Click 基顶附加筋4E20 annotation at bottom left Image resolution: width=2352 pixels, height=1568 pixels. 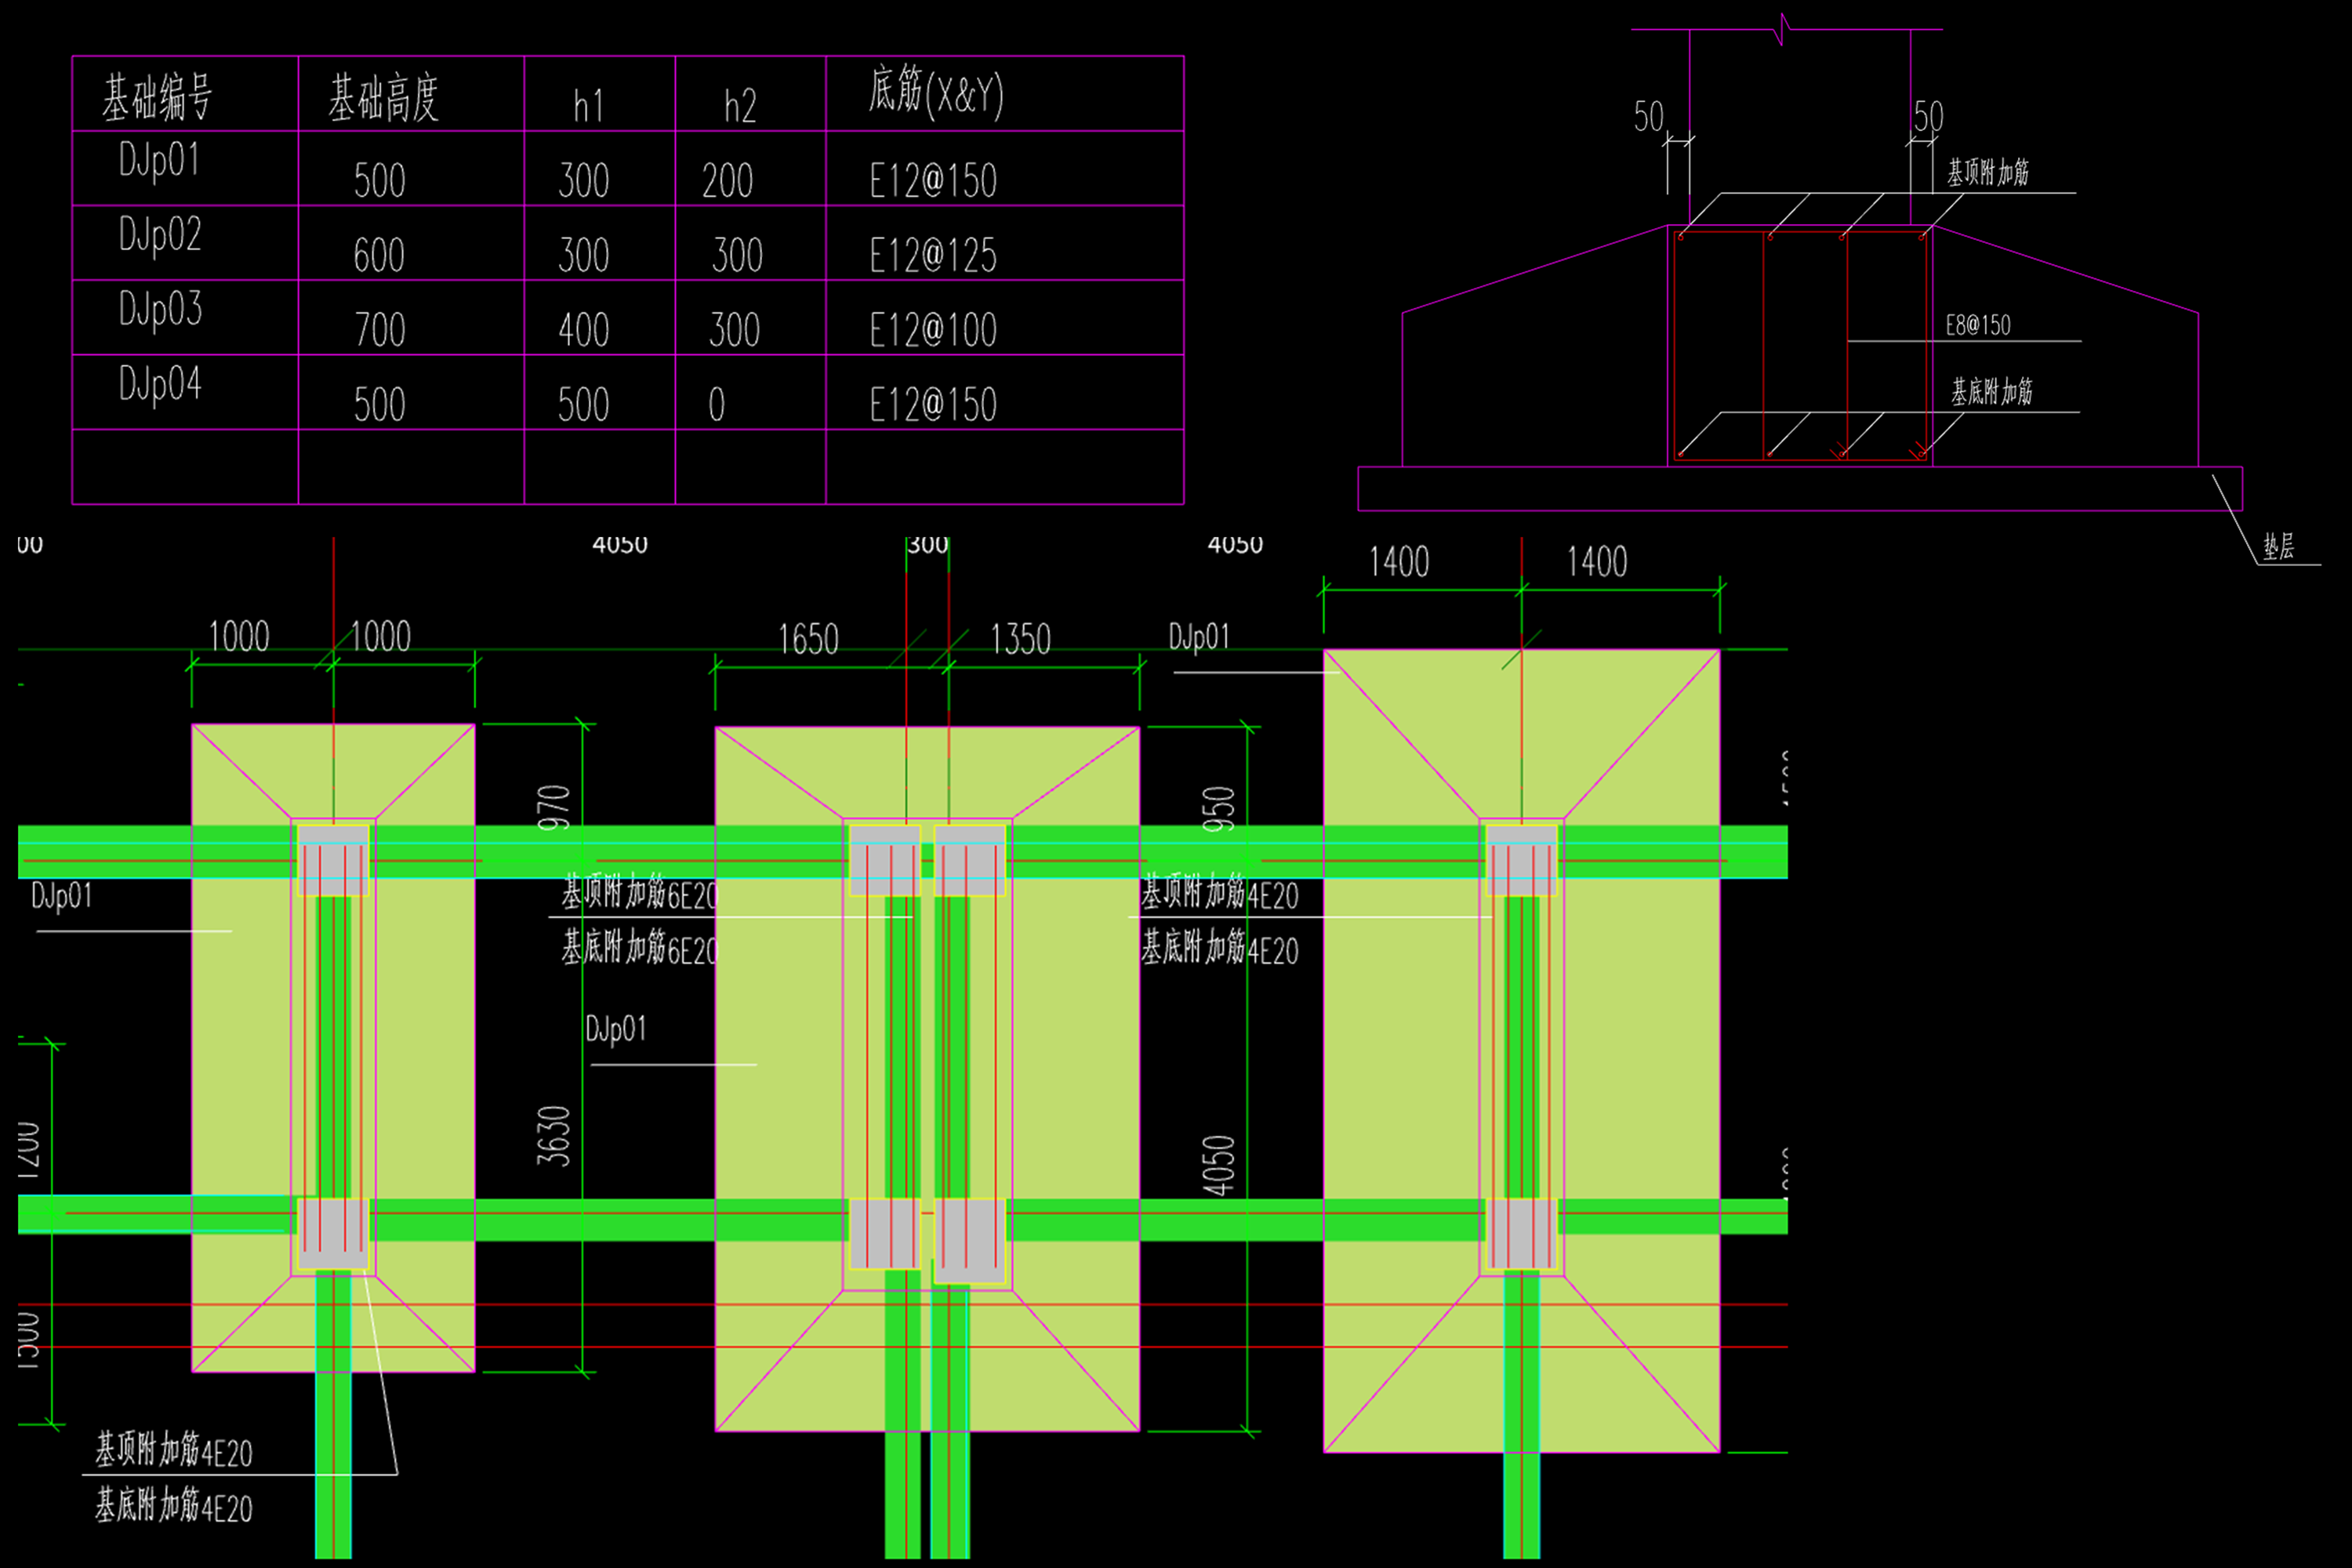click(174, 1451)
